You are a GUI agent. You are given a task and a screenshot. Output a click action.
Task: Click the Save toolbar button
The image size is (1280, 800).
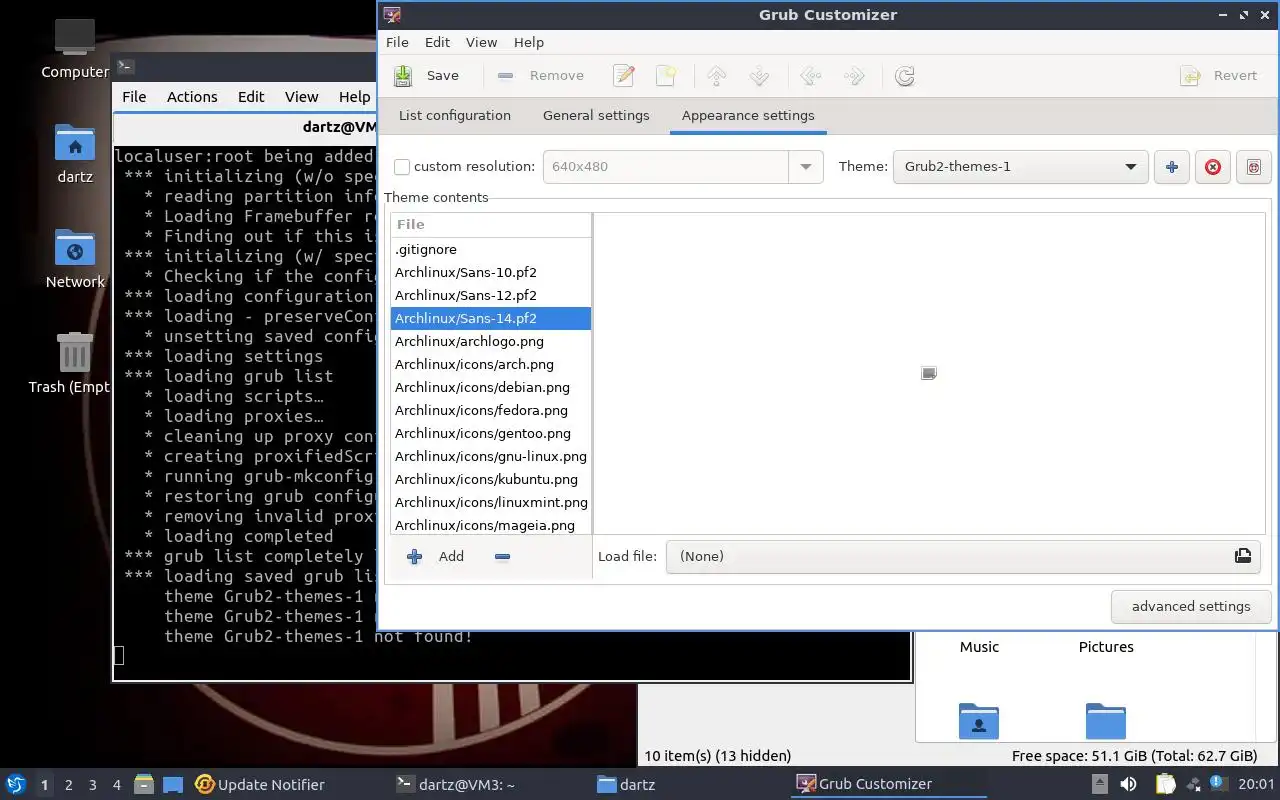pos(426,76)
